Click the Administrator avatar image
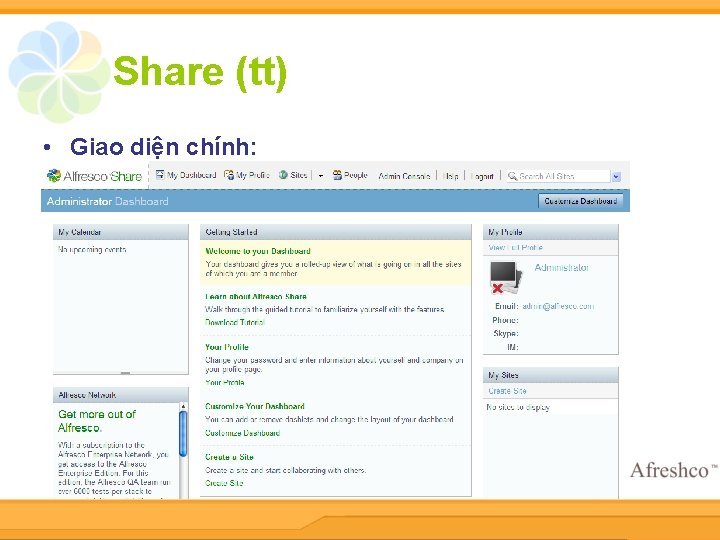 tap(506, 277)
